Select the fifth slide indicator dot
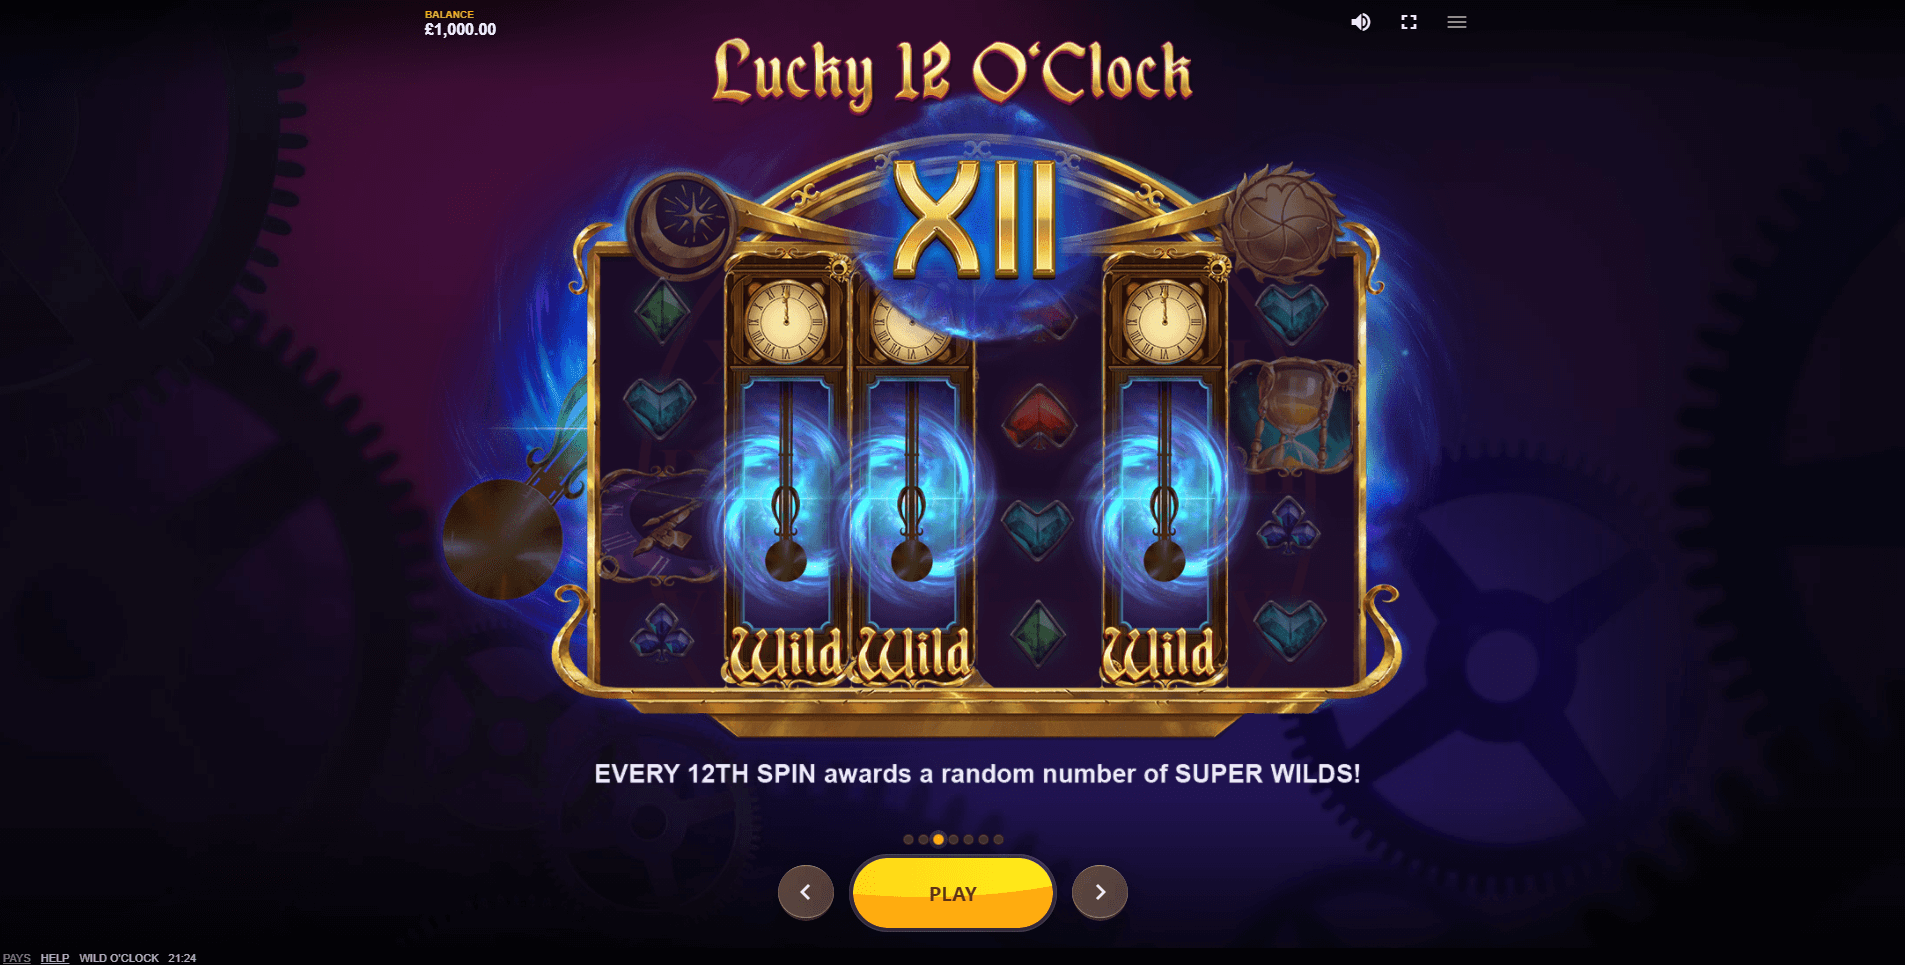The height and width of the screenshot is (965, 1905). pos(968,840)
